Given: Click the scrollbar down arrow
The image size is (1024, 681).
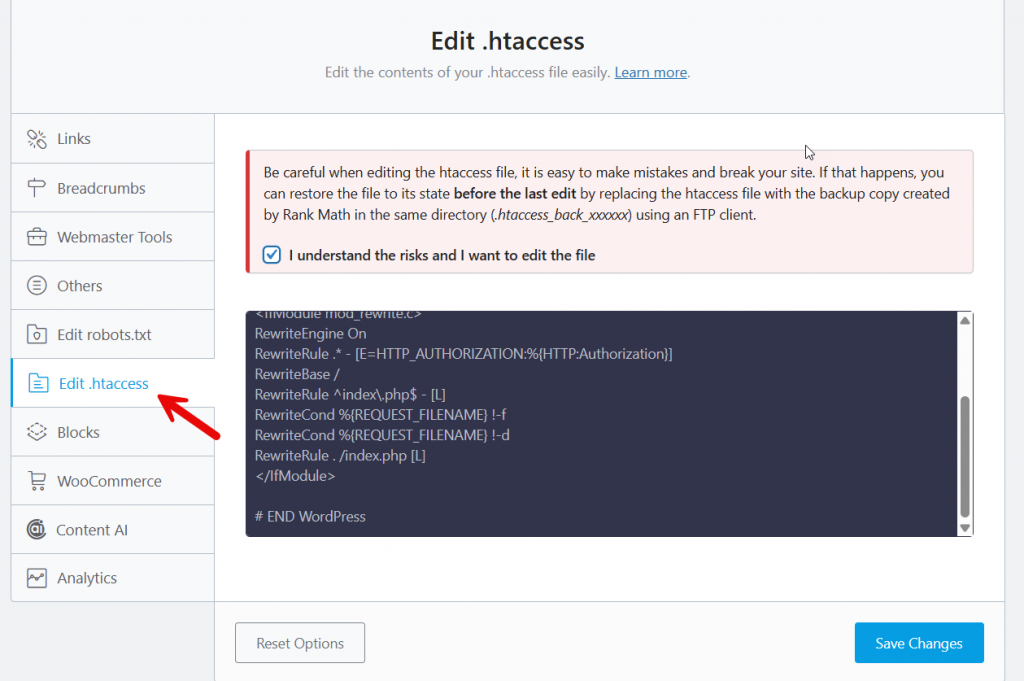Looking at the screenshot, I should tap(964, 527).
